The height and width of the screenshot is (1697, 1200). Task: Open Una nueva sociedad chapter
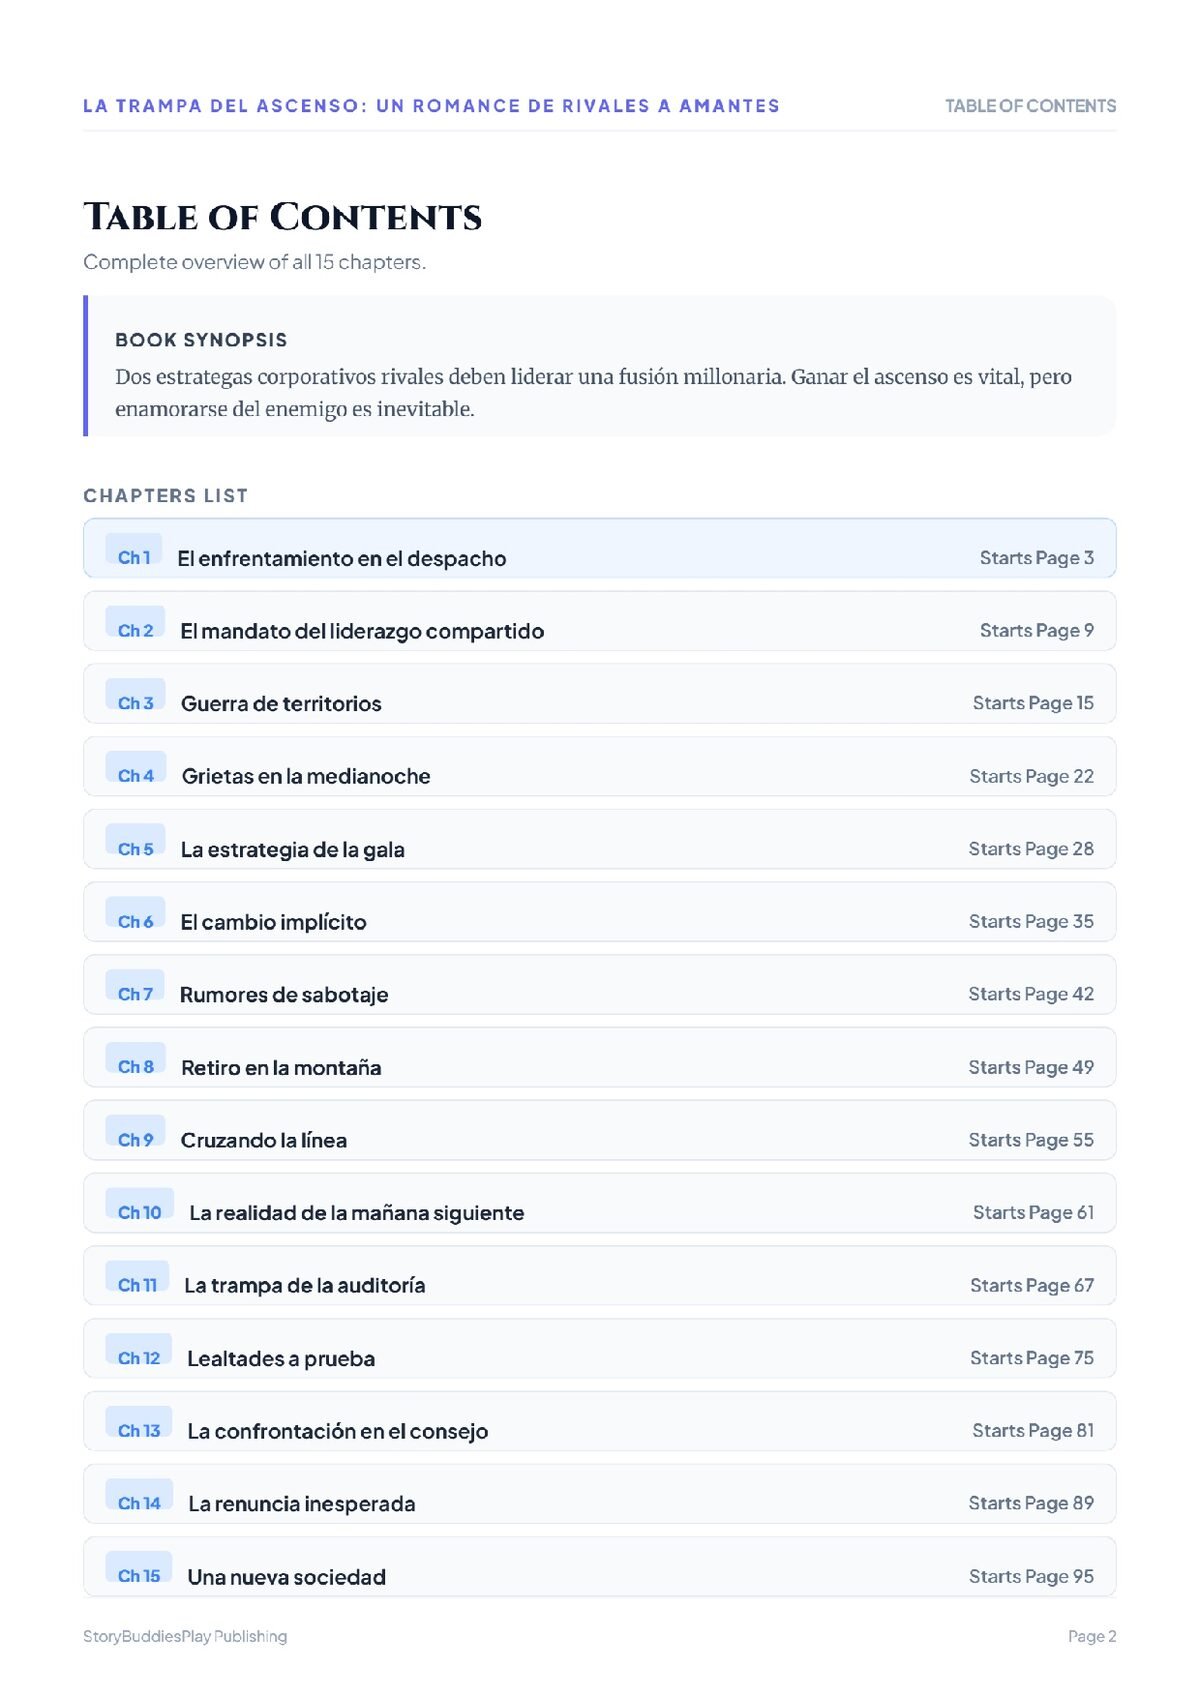pyautogui.click(x=599, y=1567)
